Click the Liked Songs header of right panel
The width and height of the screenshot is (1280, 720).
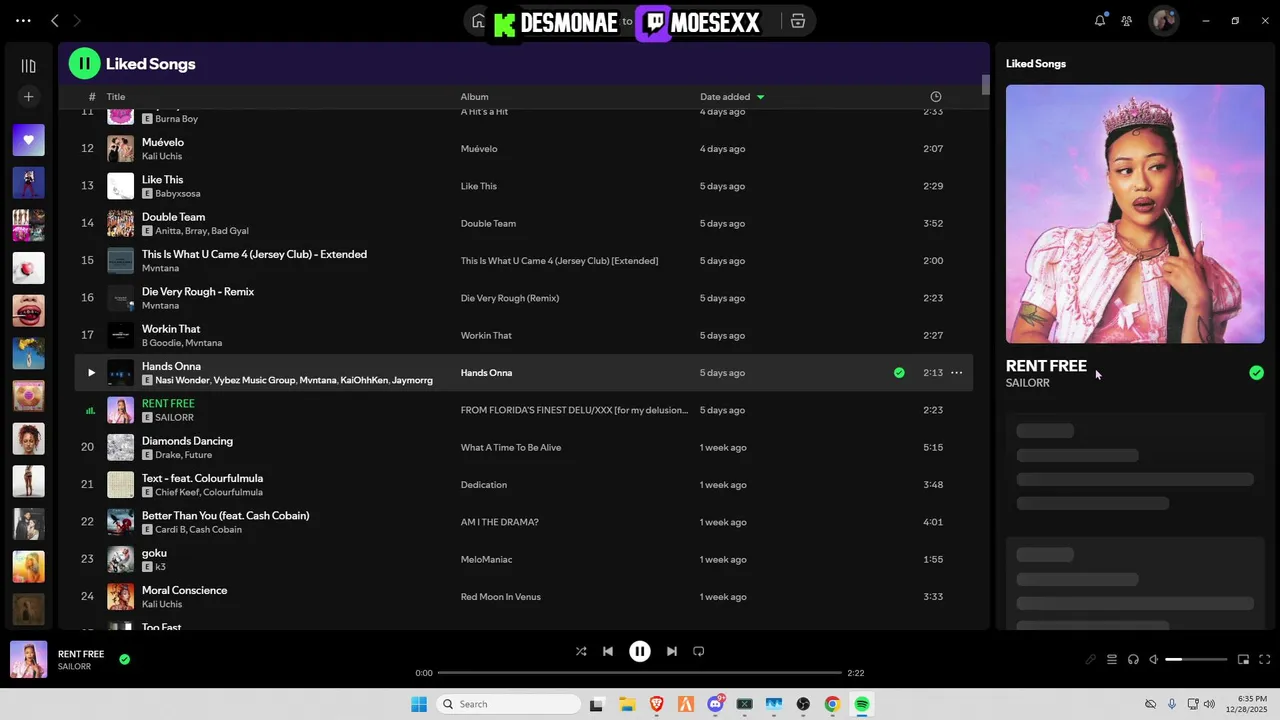click(x=1036, y=63)
